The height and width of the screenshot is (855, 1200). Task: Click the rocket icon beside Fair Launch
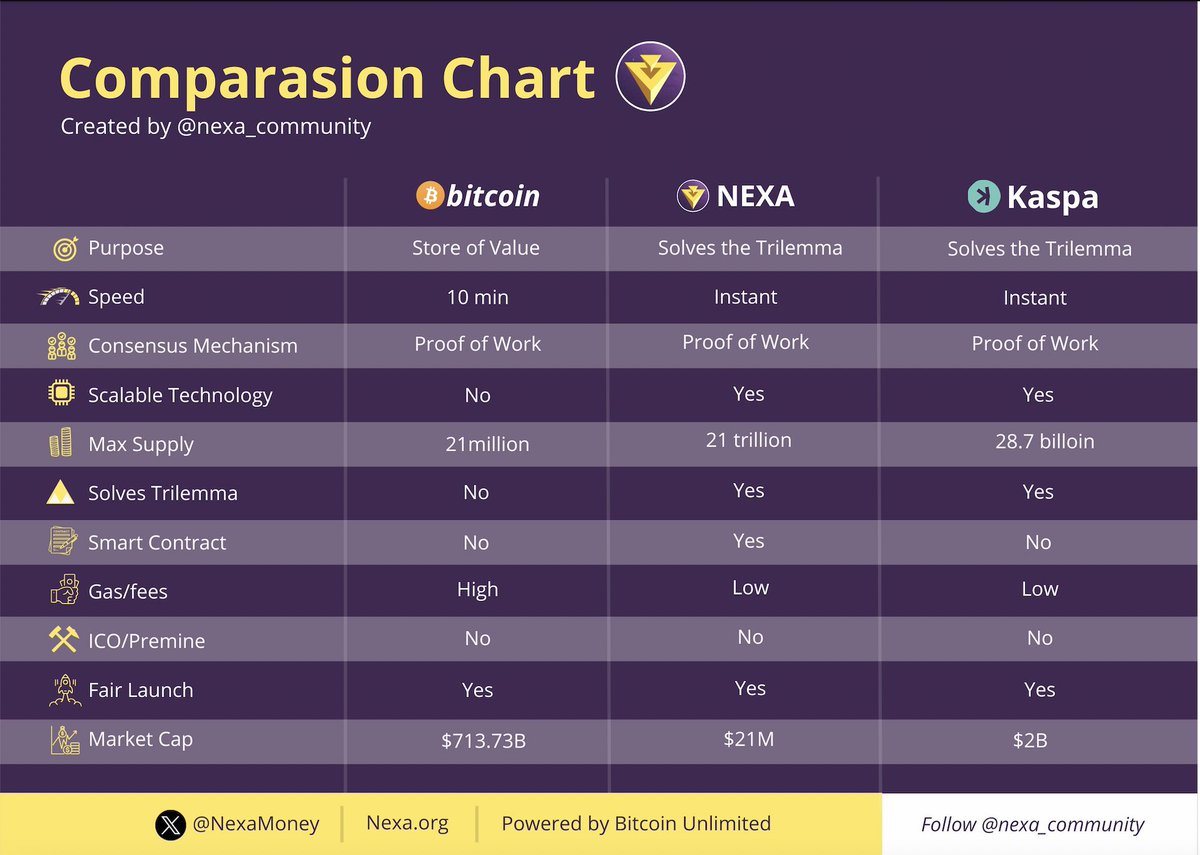click(63, 689)
